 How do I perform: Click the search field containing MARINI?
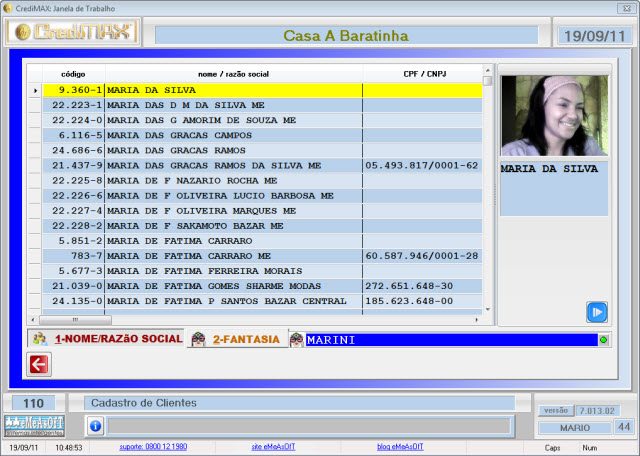(450, 340)
